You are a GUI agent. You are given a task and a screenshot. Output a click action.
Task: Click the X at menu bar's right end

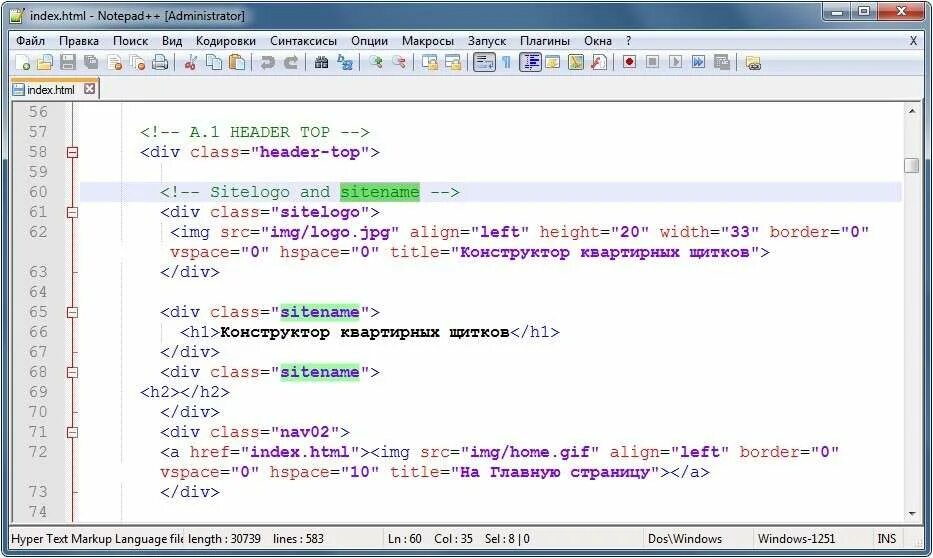[913, 41]
